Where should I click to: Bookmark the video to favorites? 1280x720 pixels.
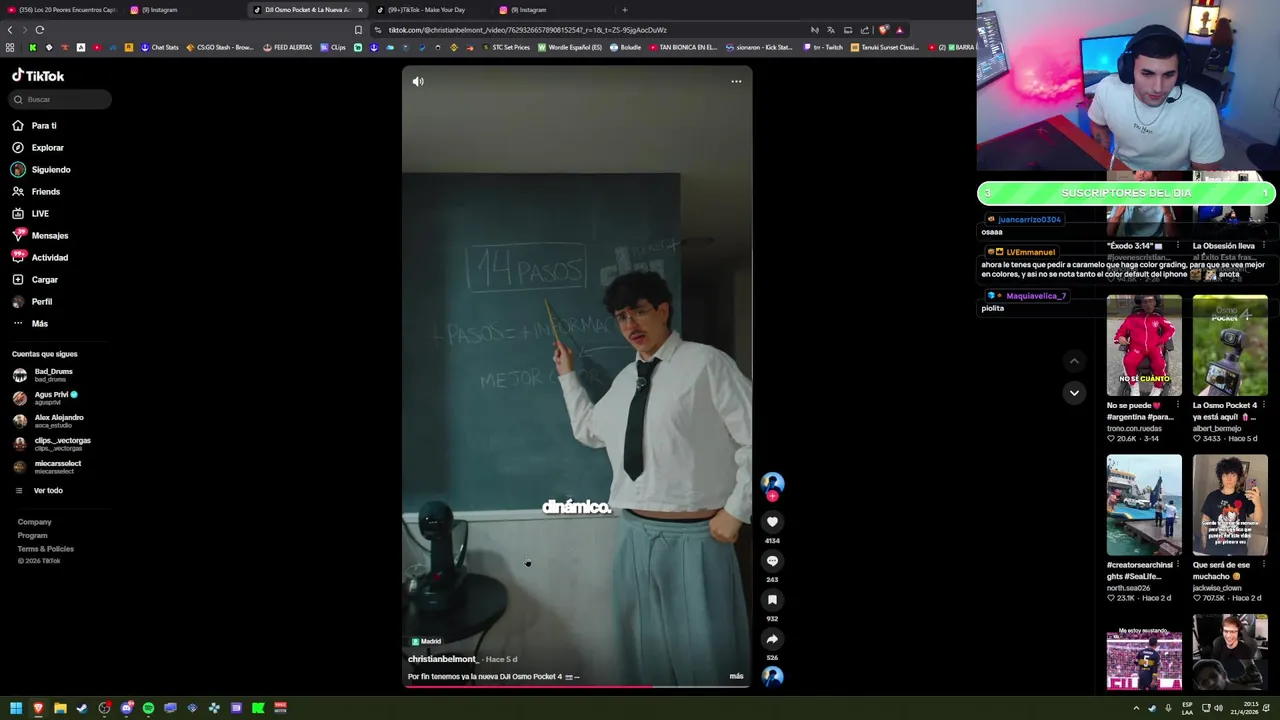772,600
